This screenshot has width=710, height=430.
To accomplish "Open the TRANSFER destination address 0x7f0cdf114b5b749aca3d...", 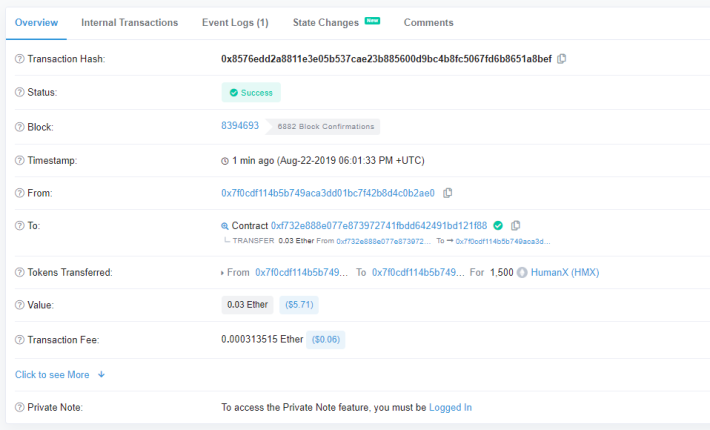I will [503, 241].
